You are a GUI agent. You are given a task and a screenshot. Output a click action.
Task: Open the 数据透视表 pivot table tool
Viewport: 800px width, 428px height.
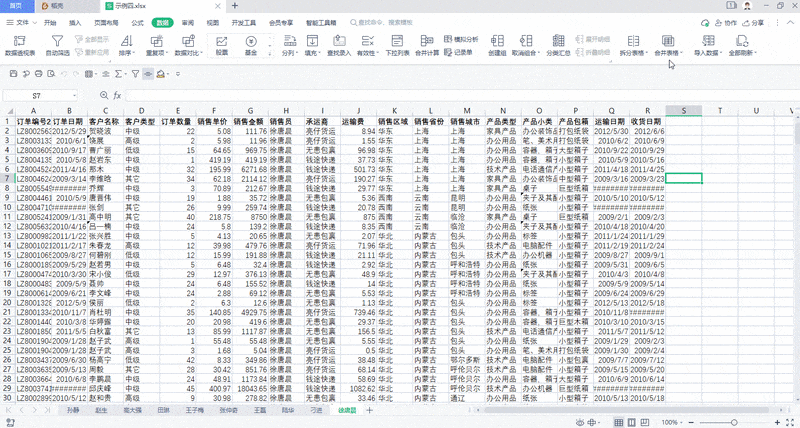20,44
